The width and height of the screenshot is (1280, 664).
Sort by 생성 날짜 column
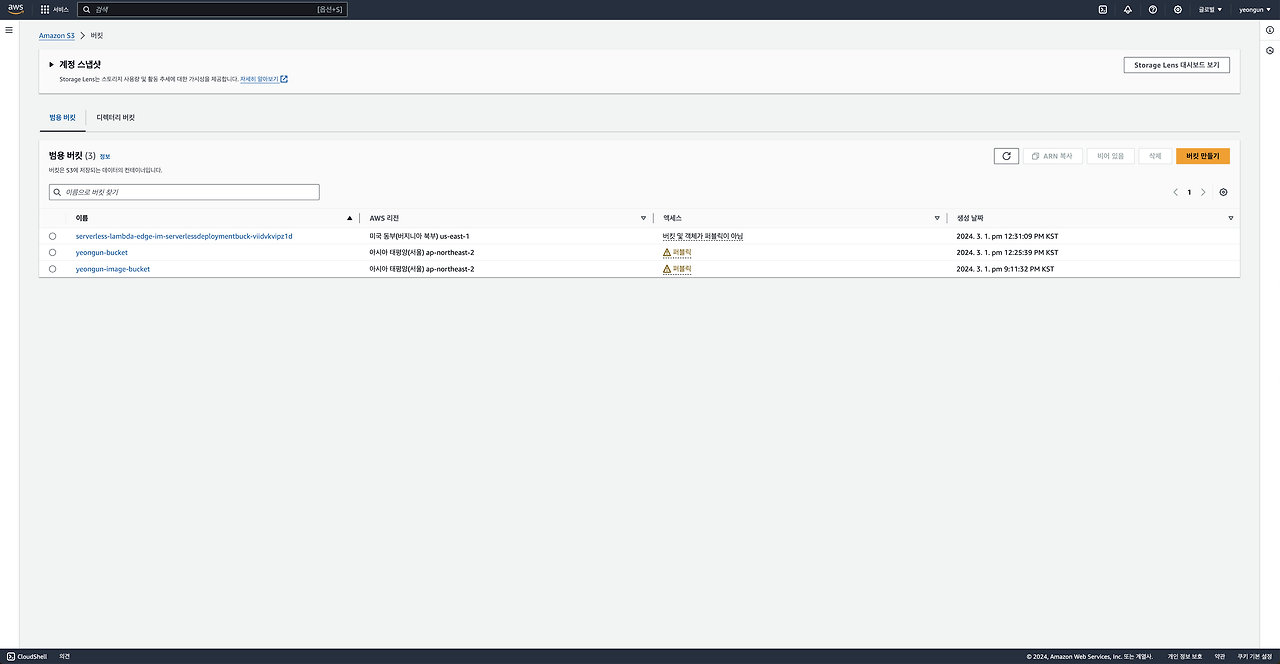[x=1231, y=218]
